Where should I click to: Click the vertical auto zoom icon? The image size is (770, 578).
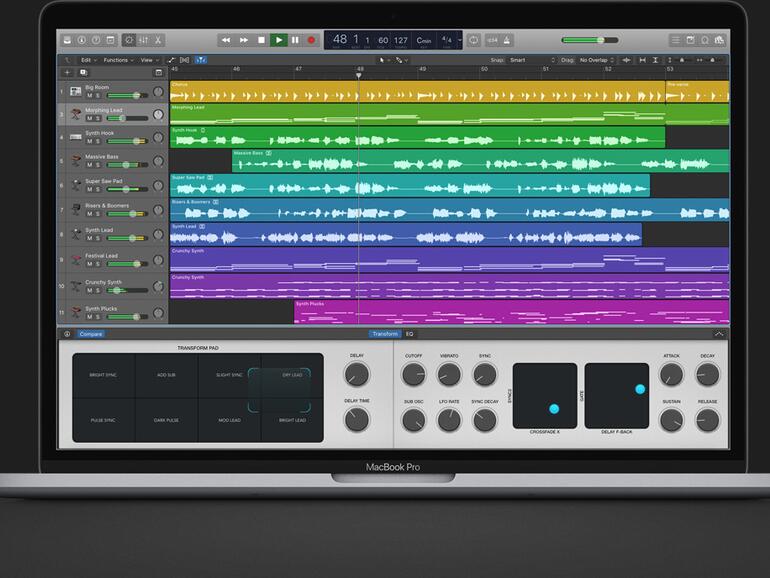[x=655, y=60]
